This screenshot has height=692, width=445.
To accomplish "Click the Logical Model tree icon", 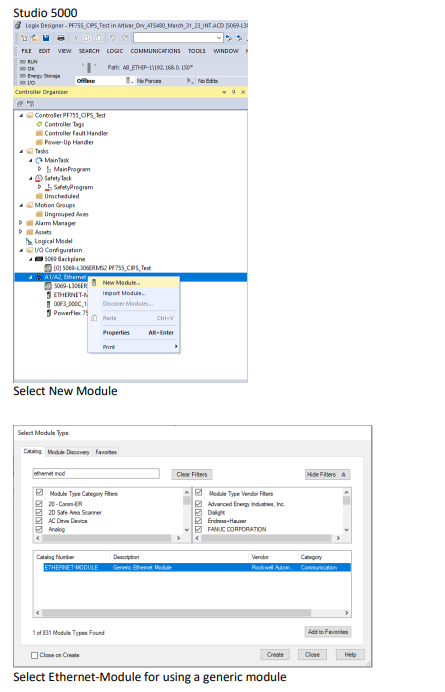I will [29, 241].
